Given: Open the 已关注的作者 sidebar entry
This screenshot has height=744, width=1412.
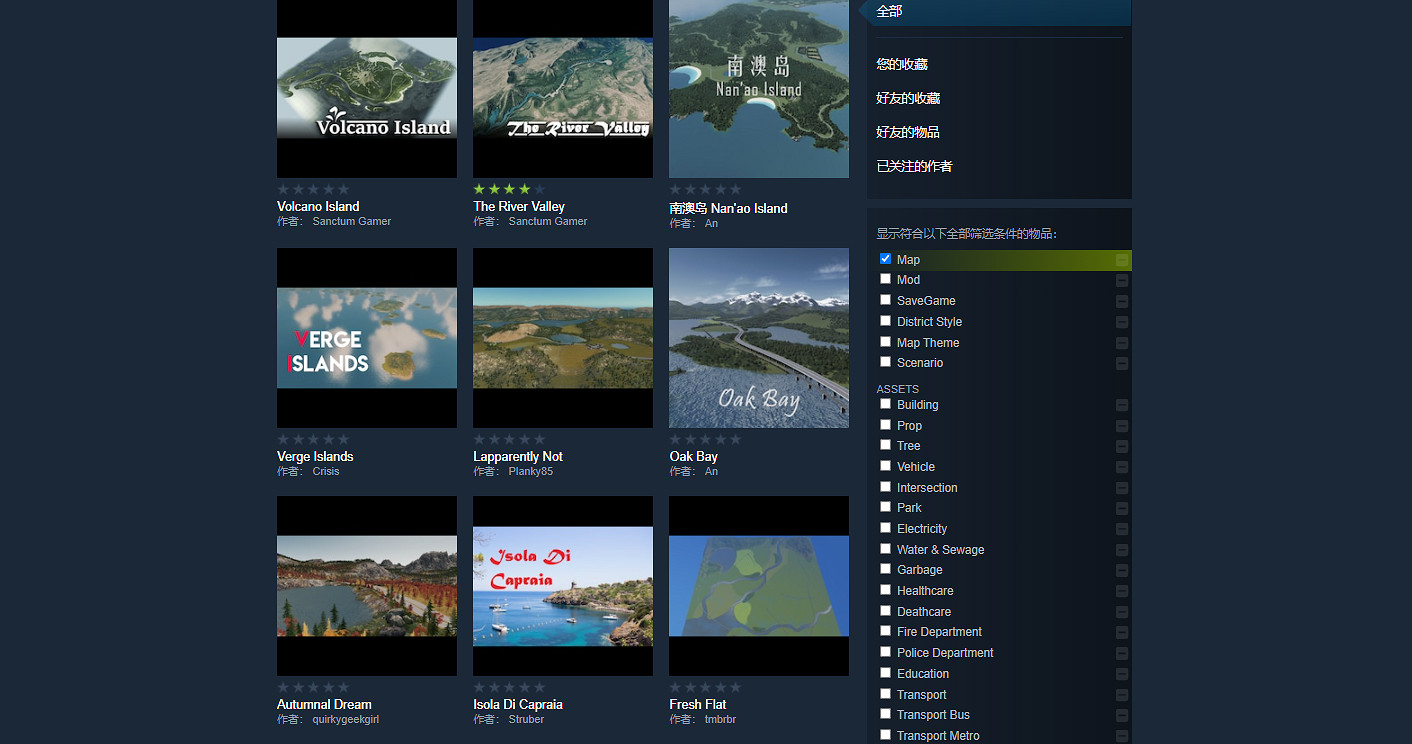Looking at the screenshot, I should click(x=914, y=166).
